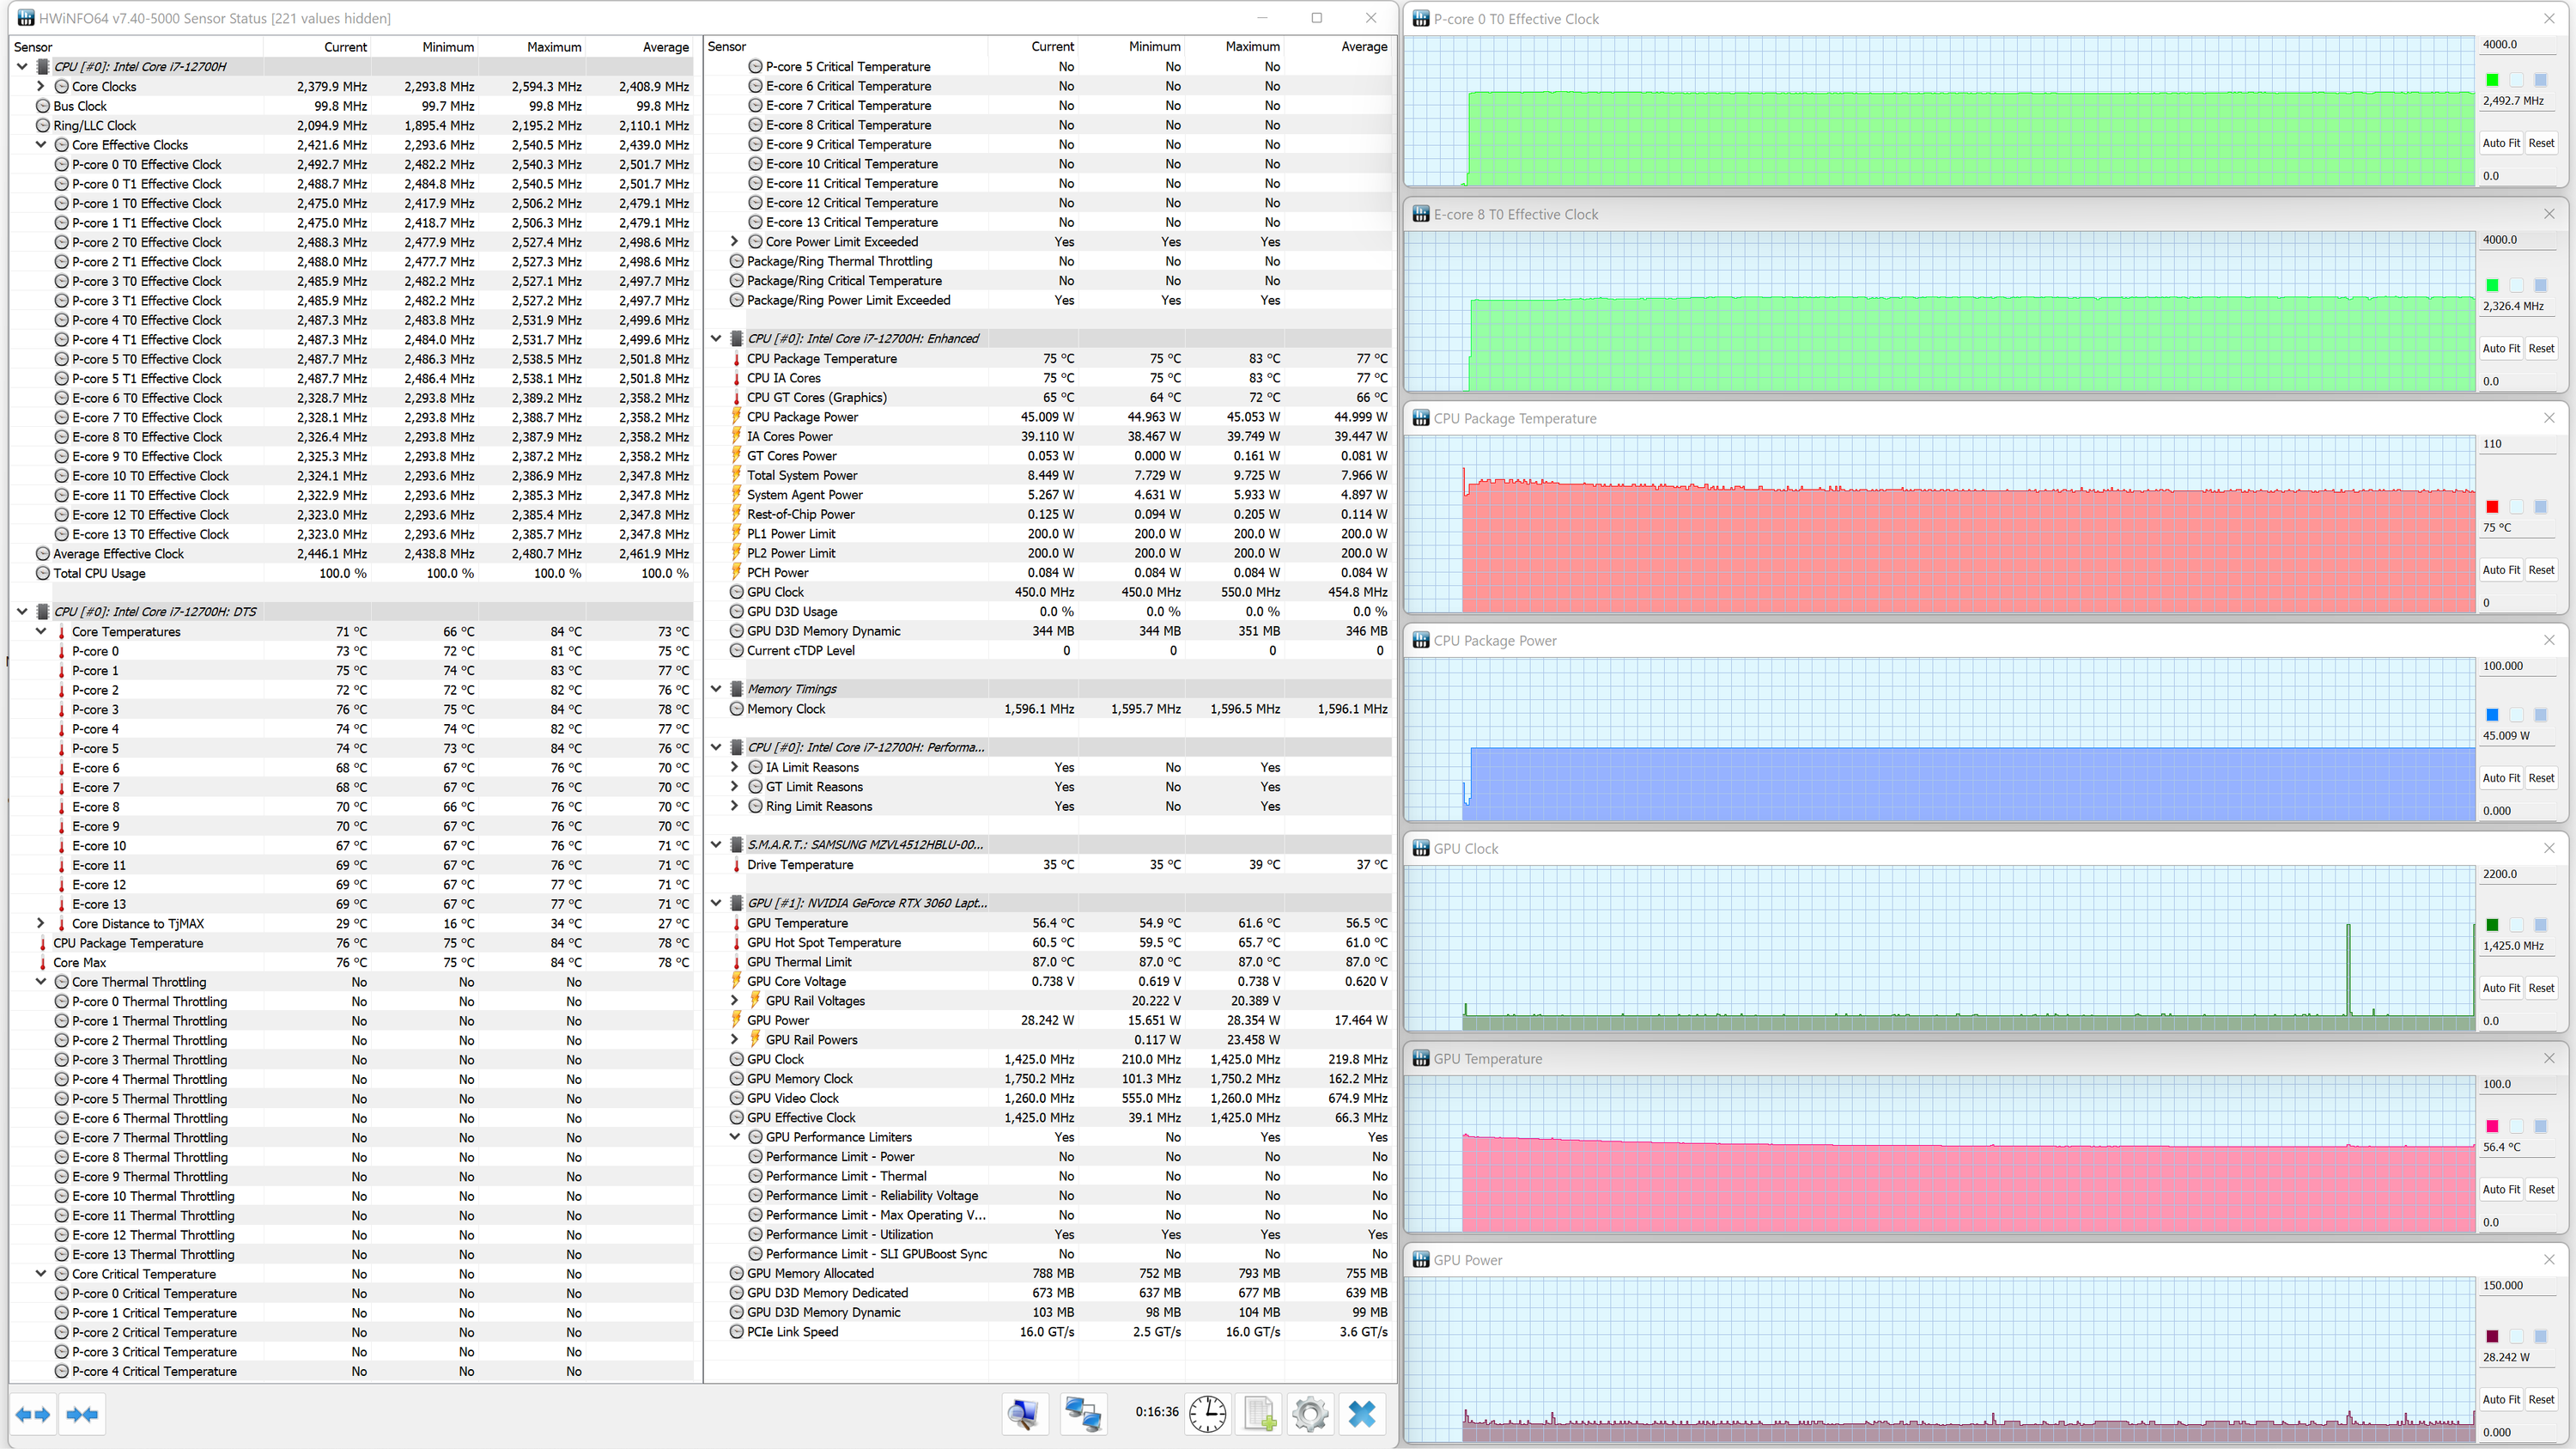This screenshot has width=2576, height=1449.
Task: Click Auto Fit on CPU Package Temperature graph
Action: 2500,570
